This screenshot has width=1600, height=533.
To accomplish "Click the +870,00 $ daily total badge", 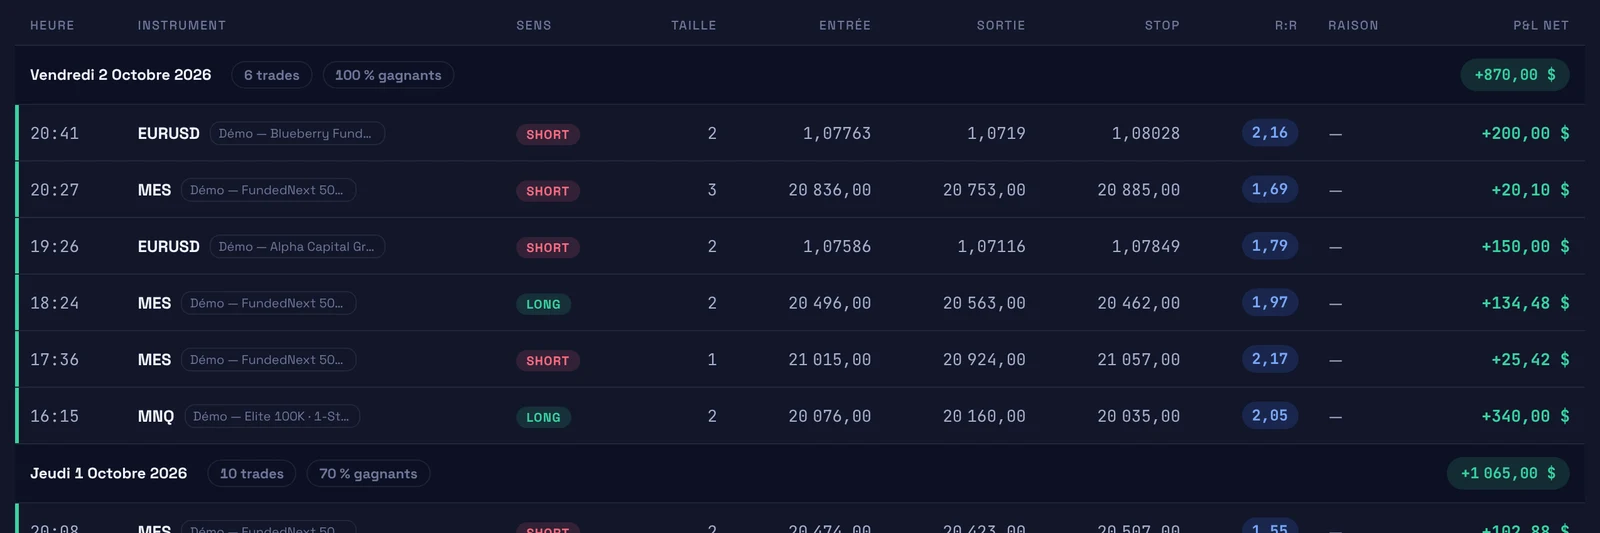I will click(x=1515, y=75).
